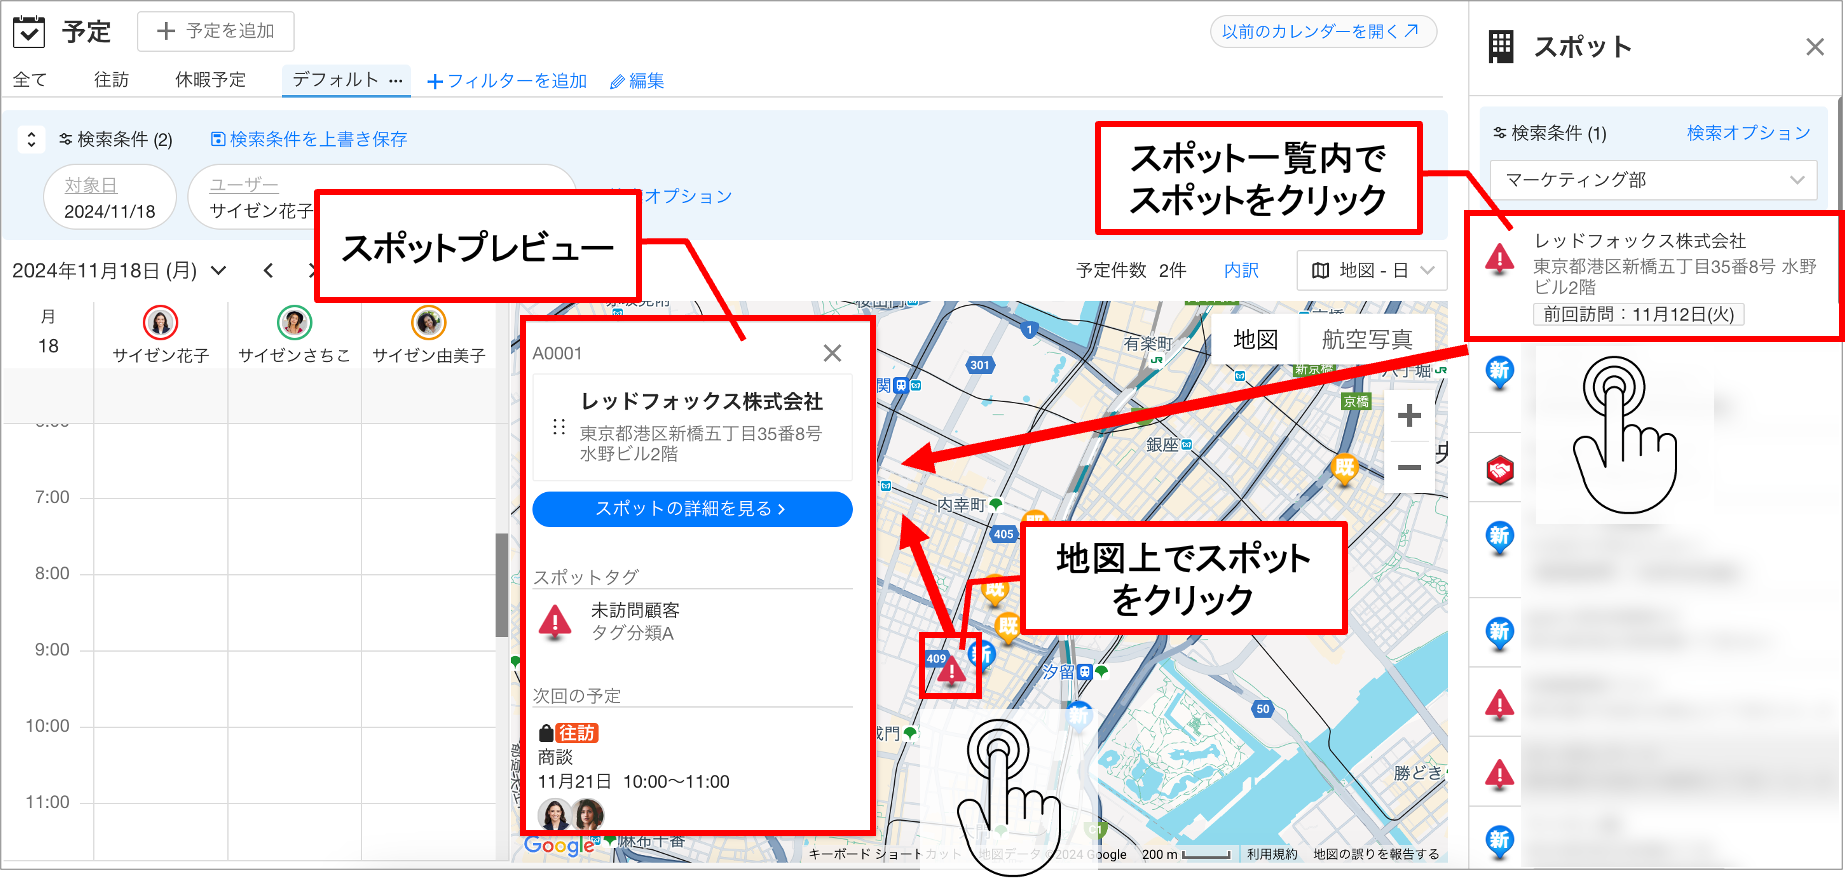Switch to the 休暇予定 tab

(x=210, y=80)
